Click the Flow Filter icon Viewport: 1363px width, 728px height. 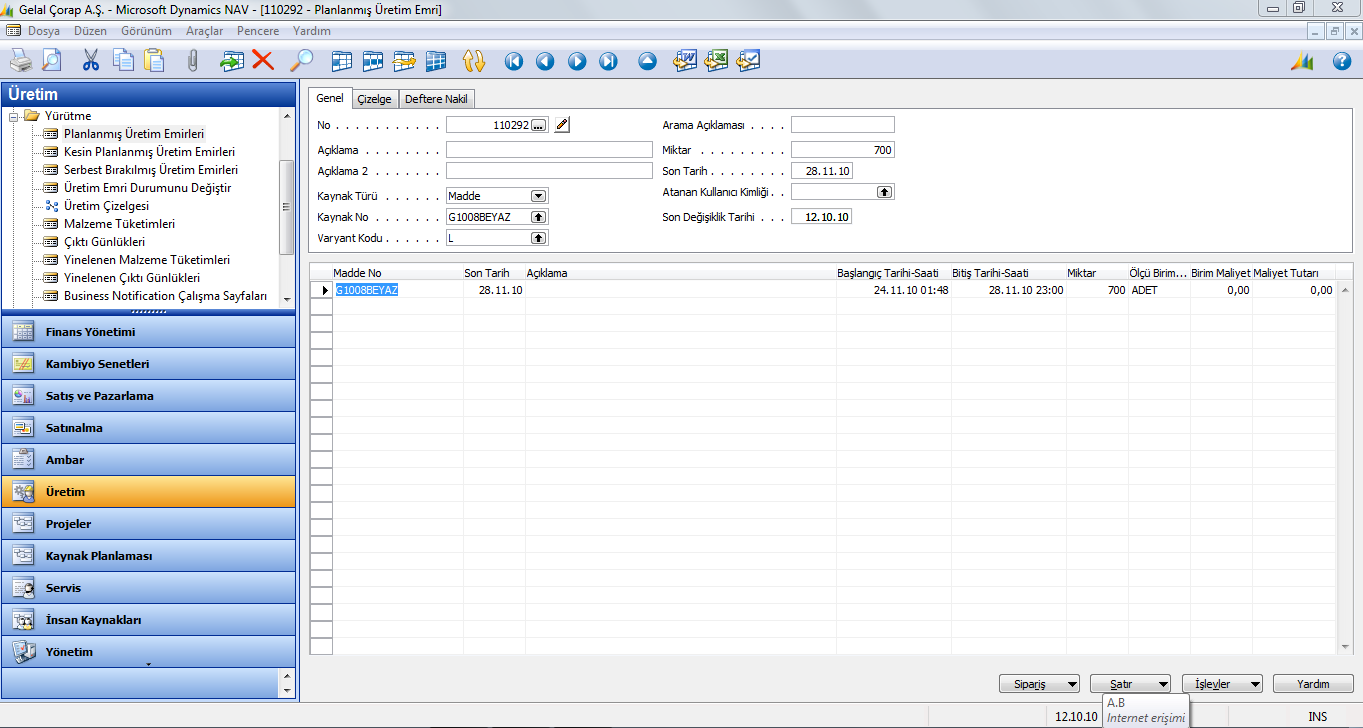[404, 61]
